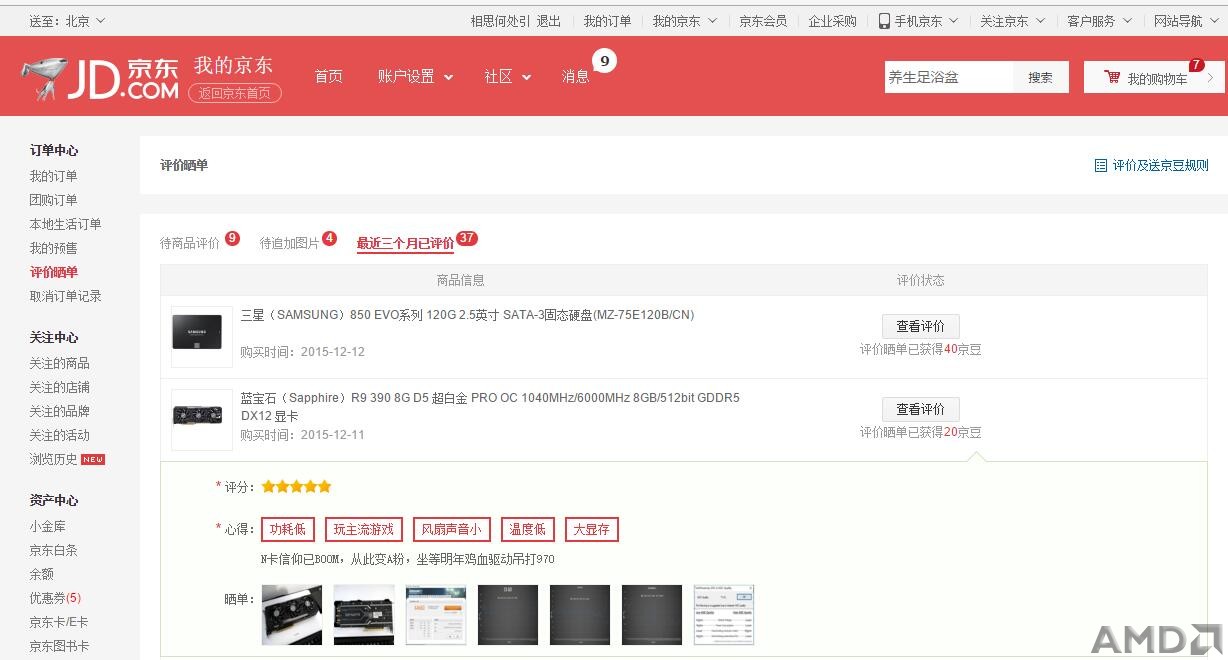Click 我的订单 in top bar
The height and width of the screenshot is (660, 1228).
(607, 20)
